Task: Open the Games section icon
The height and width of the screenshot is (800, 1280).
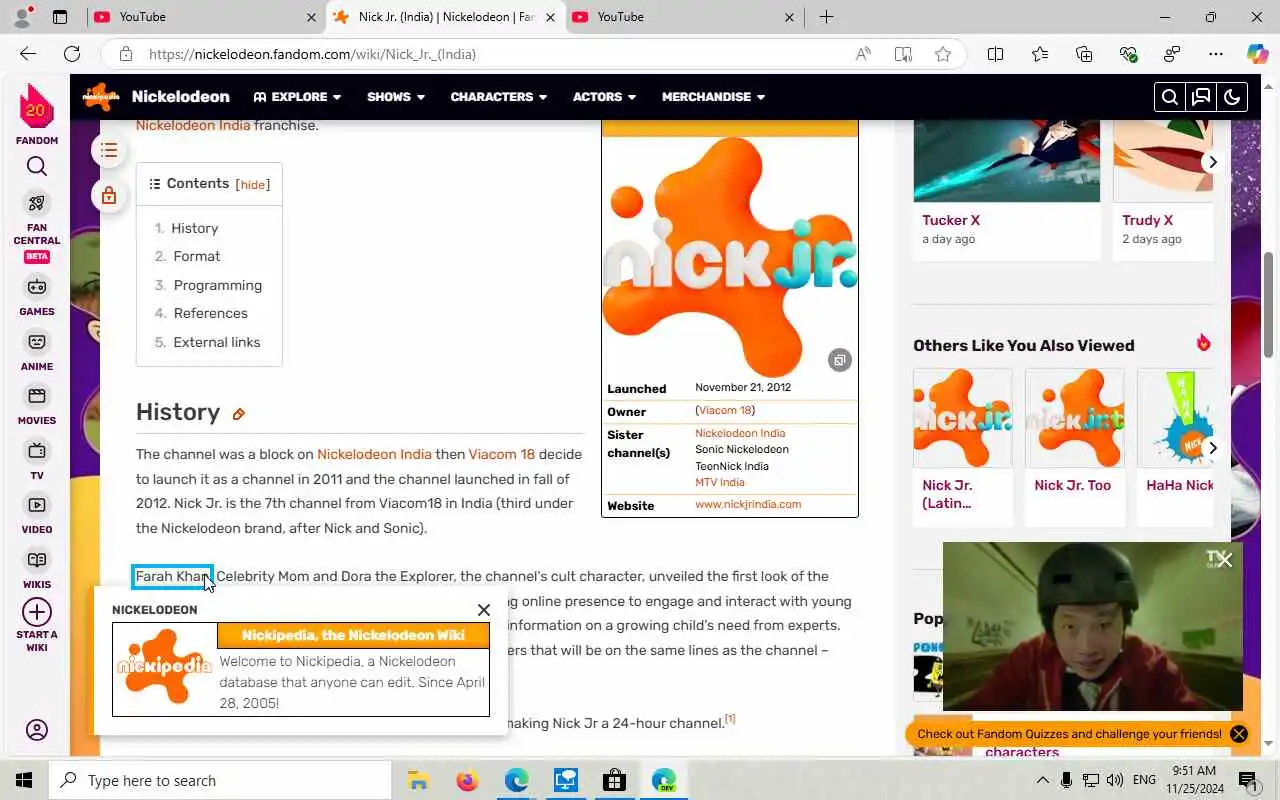Action: pos(37,287)
